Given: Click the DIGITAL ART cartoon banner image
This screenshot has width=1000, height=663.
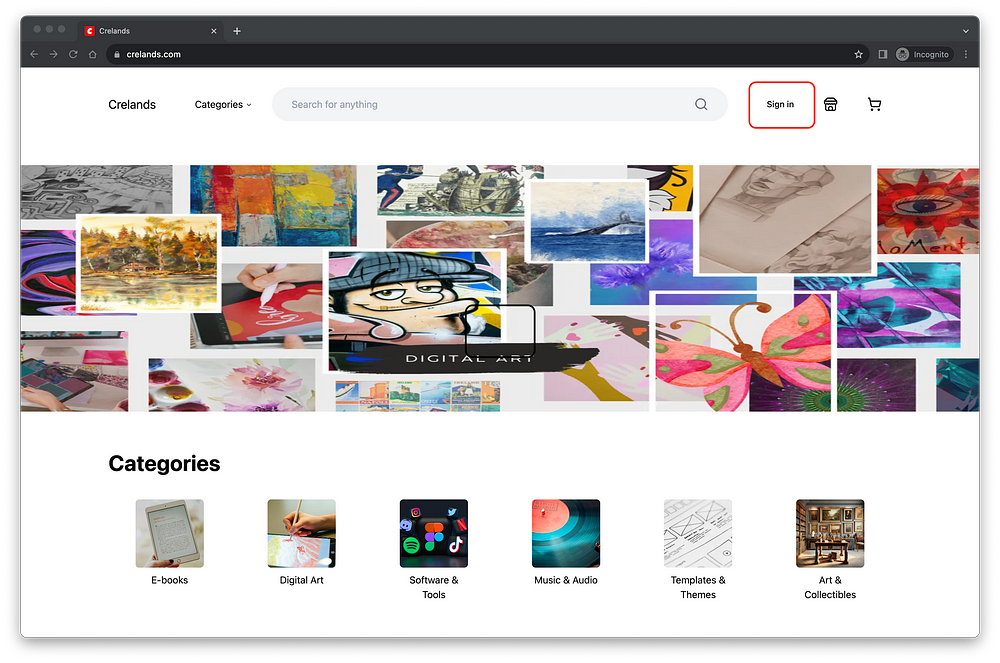Looking at the screenshot, I should point(416,310).
